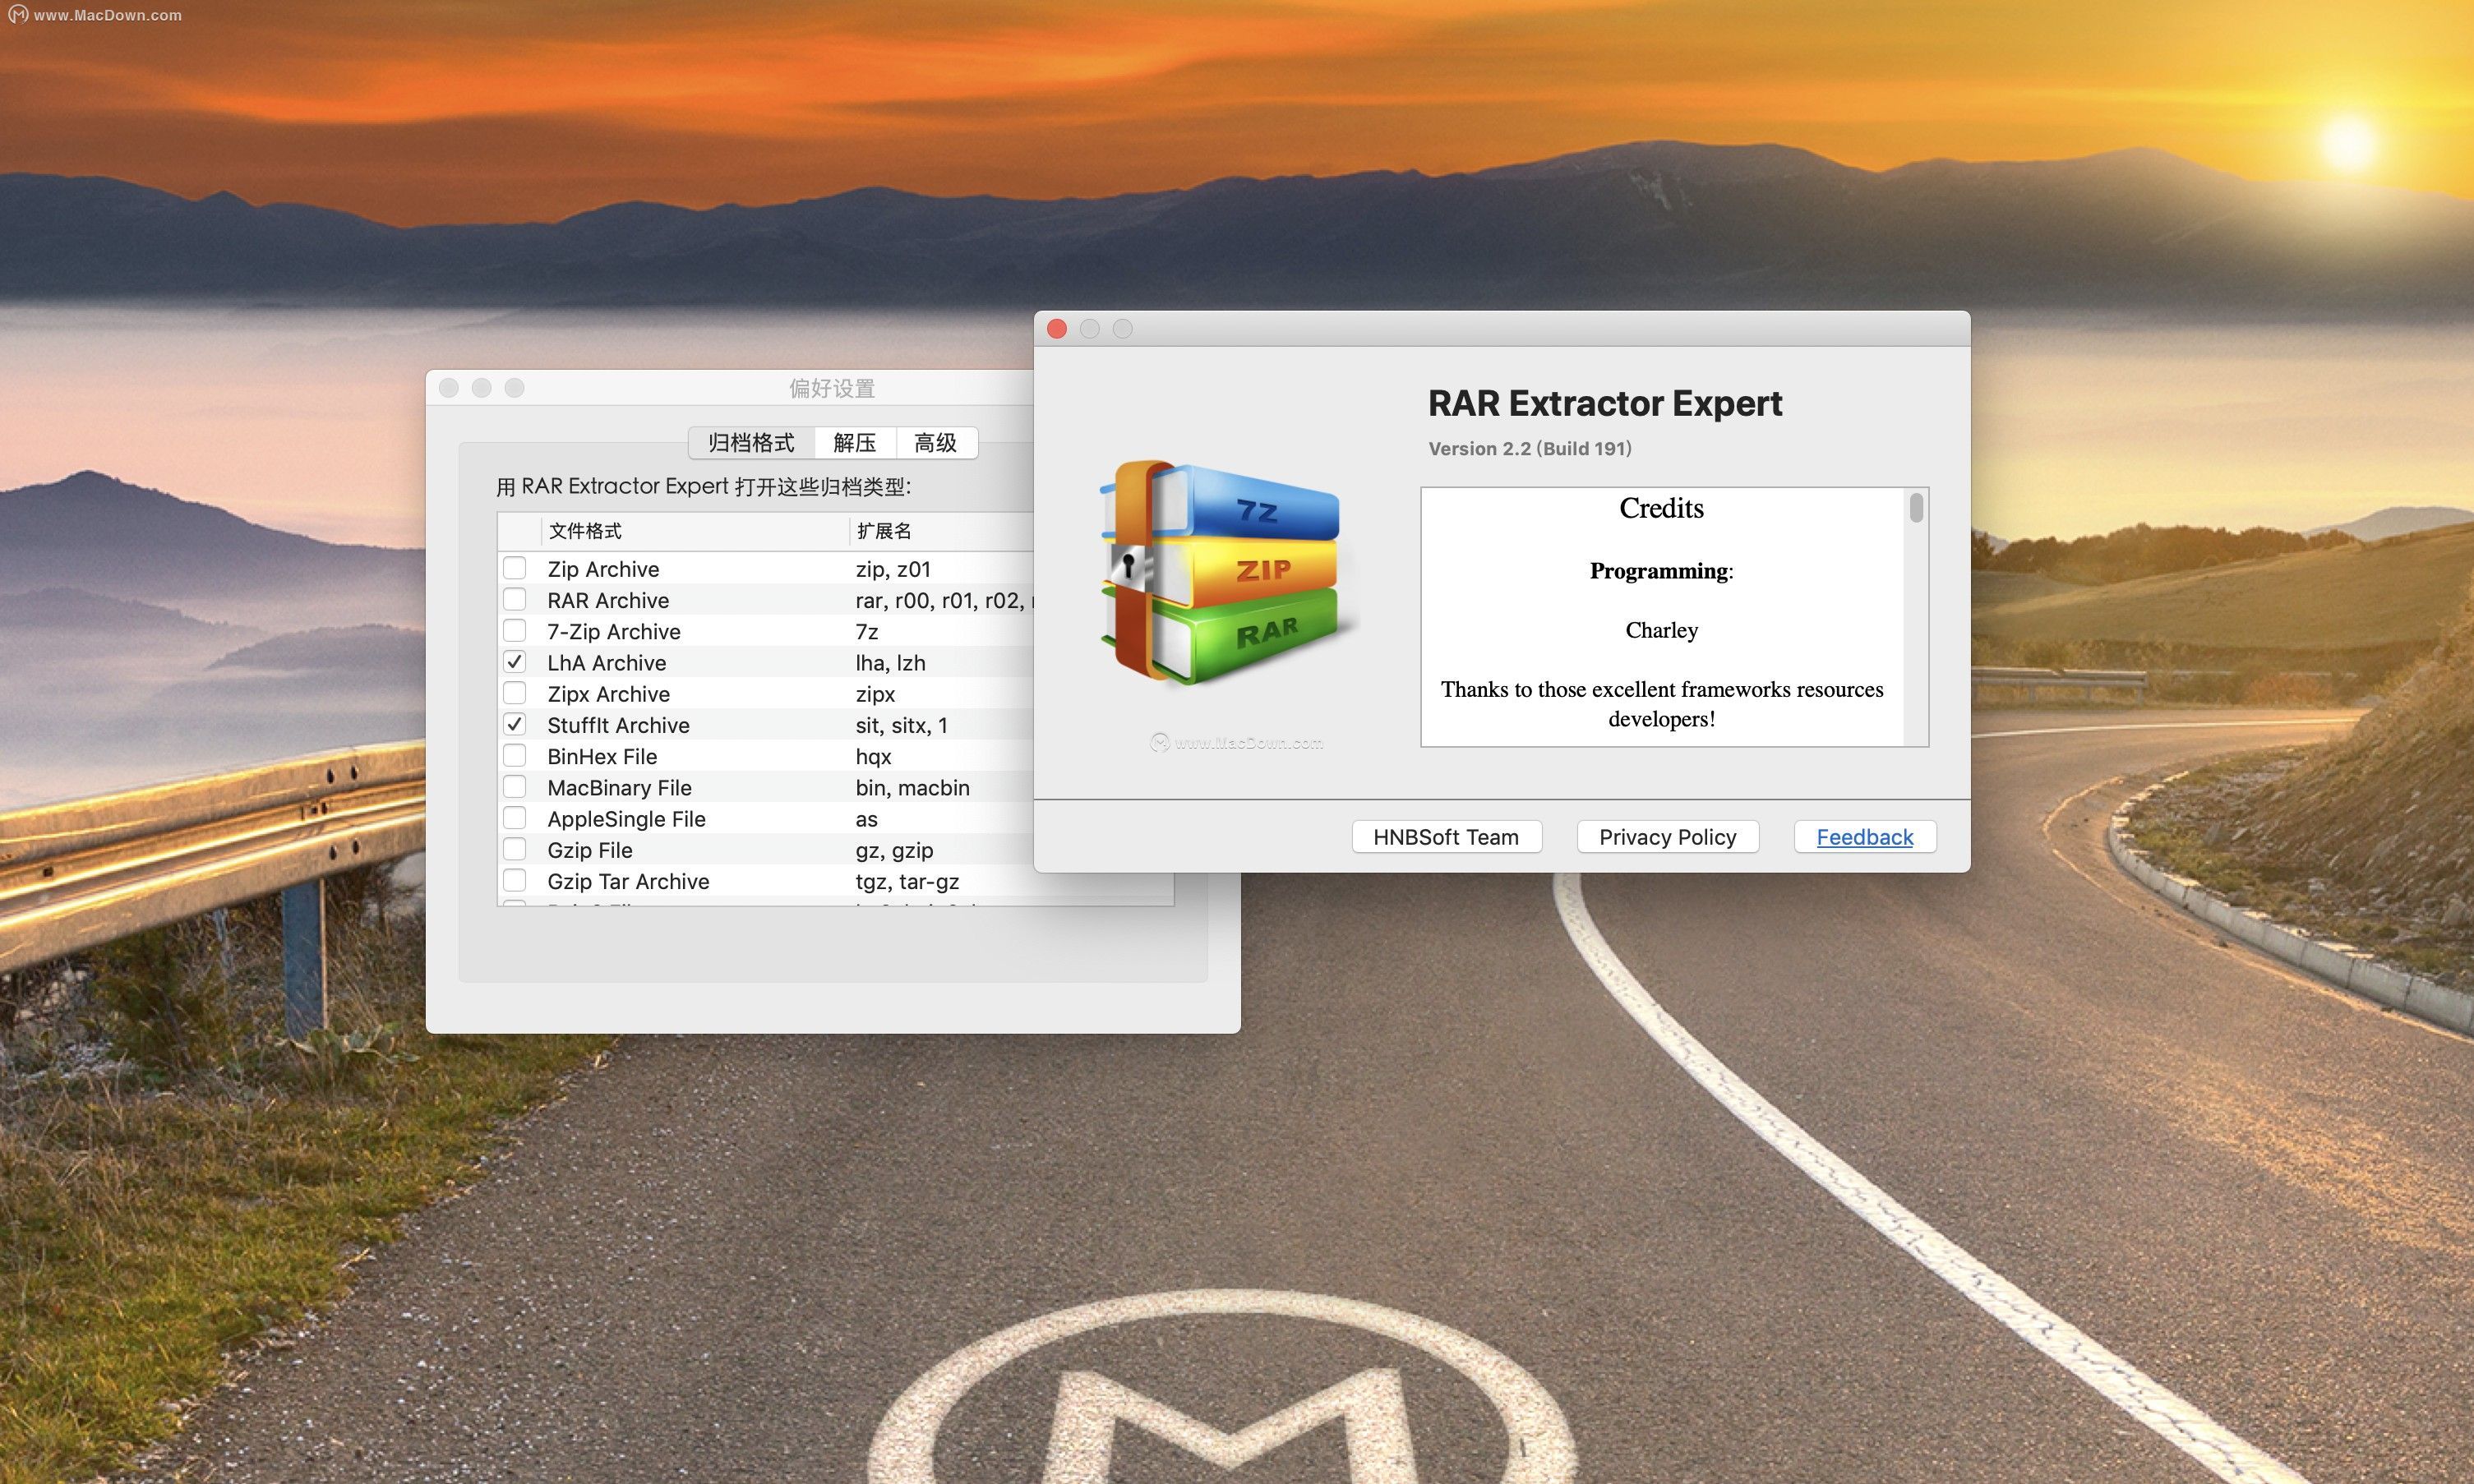Screen dimensions: 2474x1484
Task: Open the Privacy Policy button
Action: [1667, 837]
